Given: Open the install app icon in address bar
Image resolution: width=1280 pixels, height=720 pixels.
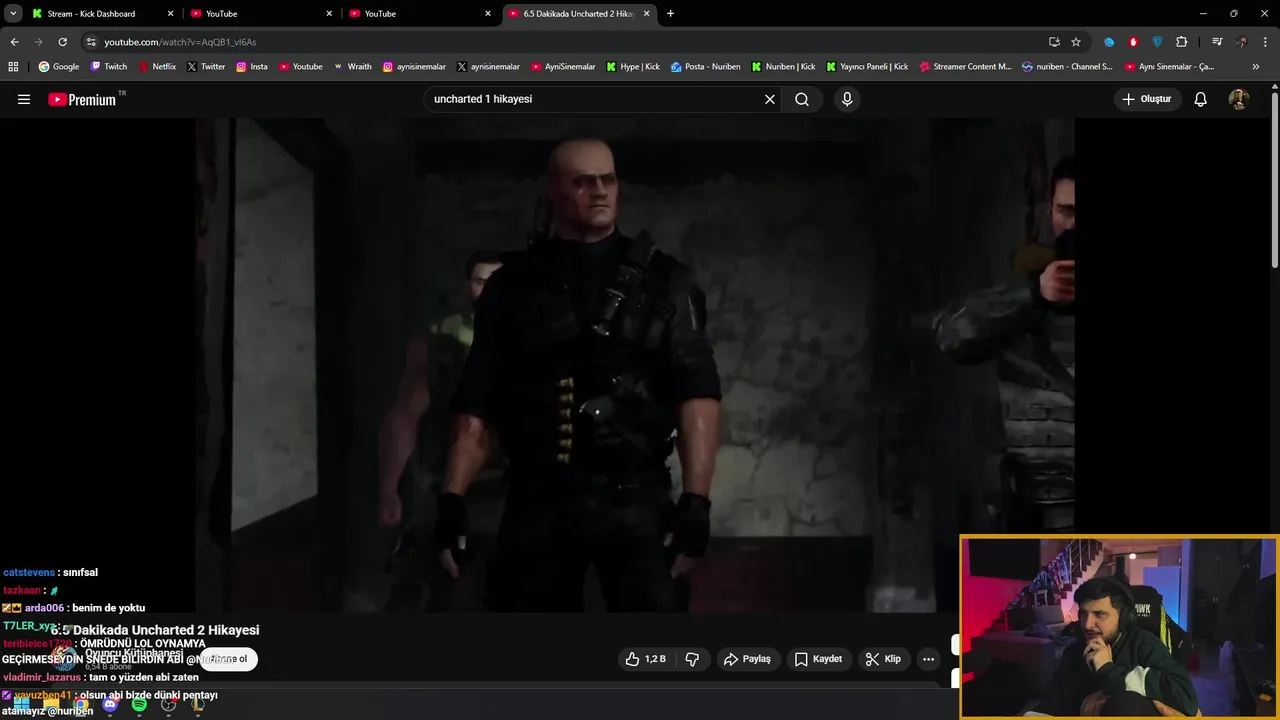Looking at the screenshot, I should click(1054, 42).
